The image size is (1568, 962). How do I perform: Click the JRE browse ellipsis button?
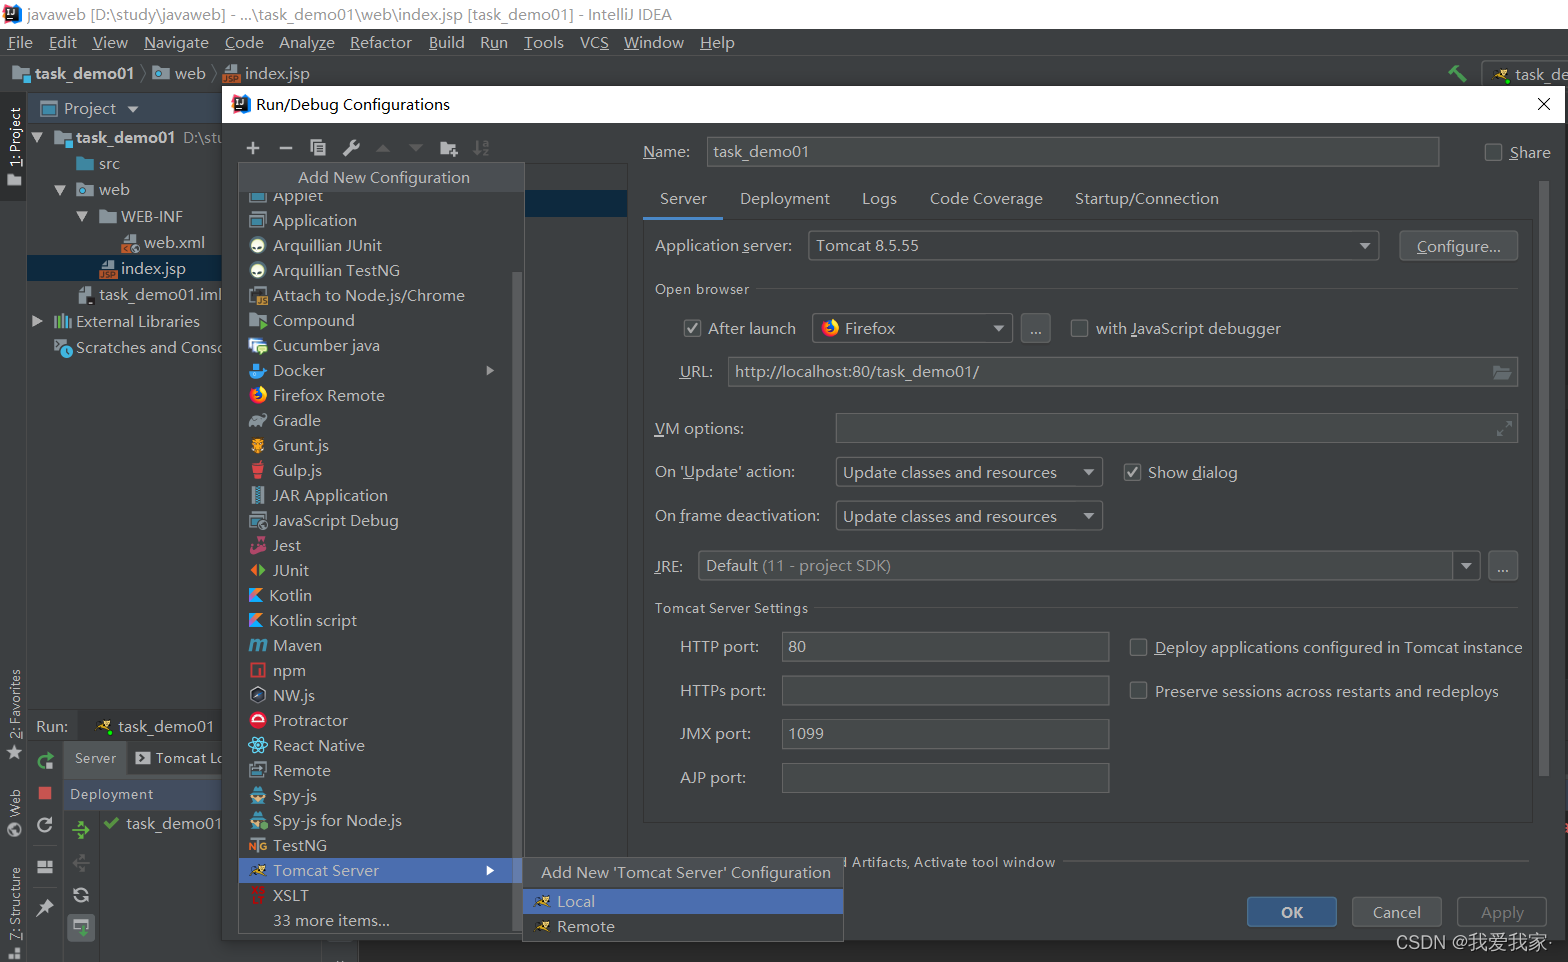(1503, 566)
